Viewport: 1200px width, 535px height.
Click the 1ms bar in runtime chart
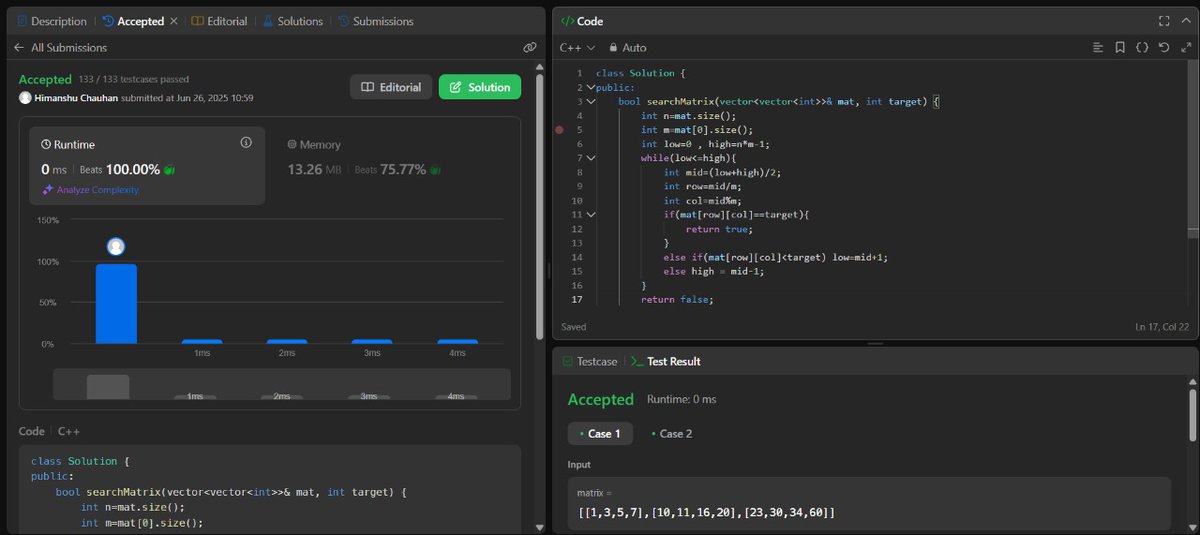tap(202, 342)
